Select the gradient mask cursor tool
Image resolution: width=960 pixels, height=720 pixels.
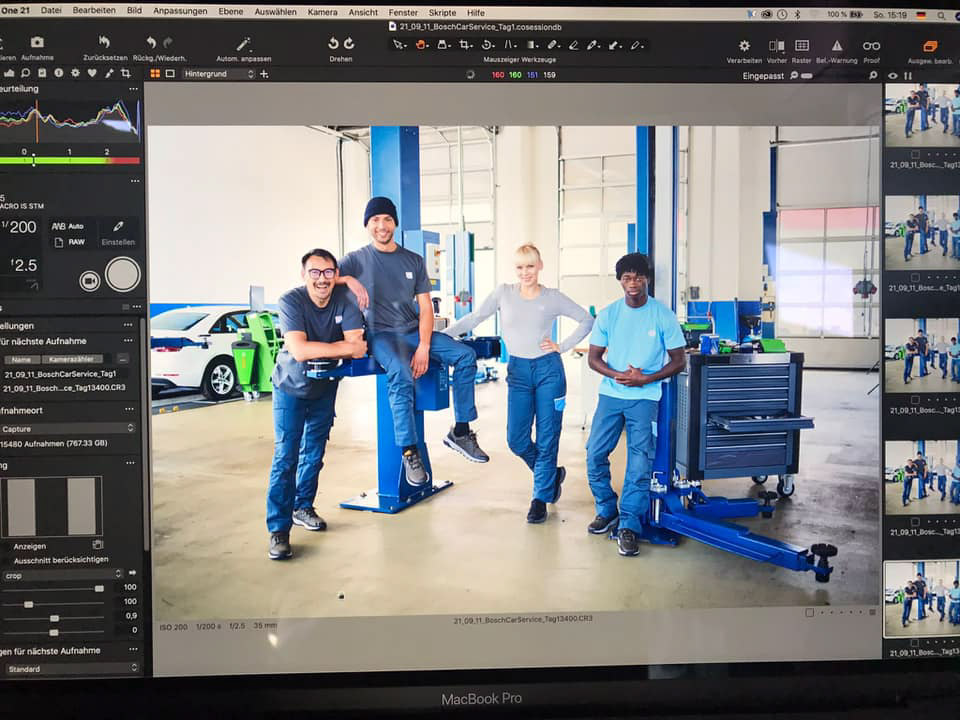pyautogui.click(x=532, y=45)
